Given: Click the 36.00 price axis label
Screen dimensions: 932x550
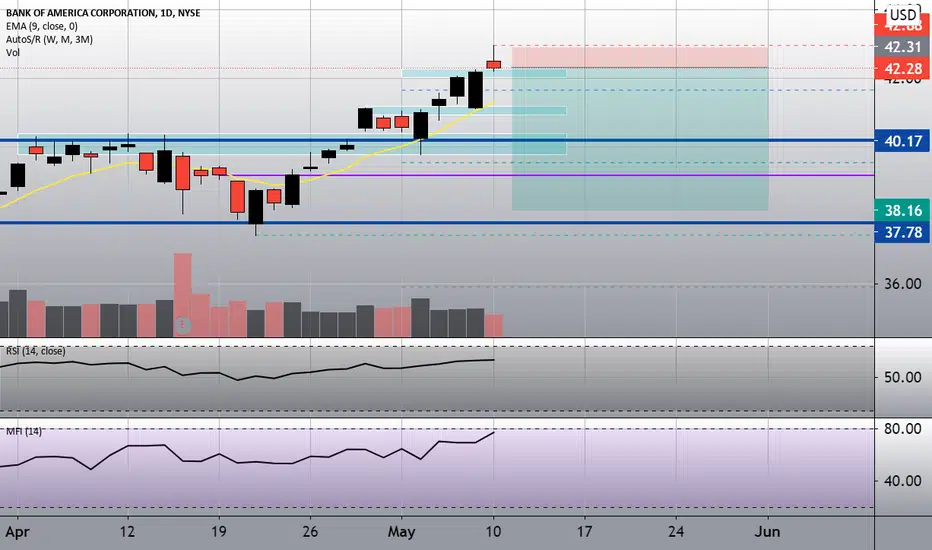Looking at the screenshot, I should (902, 284).
